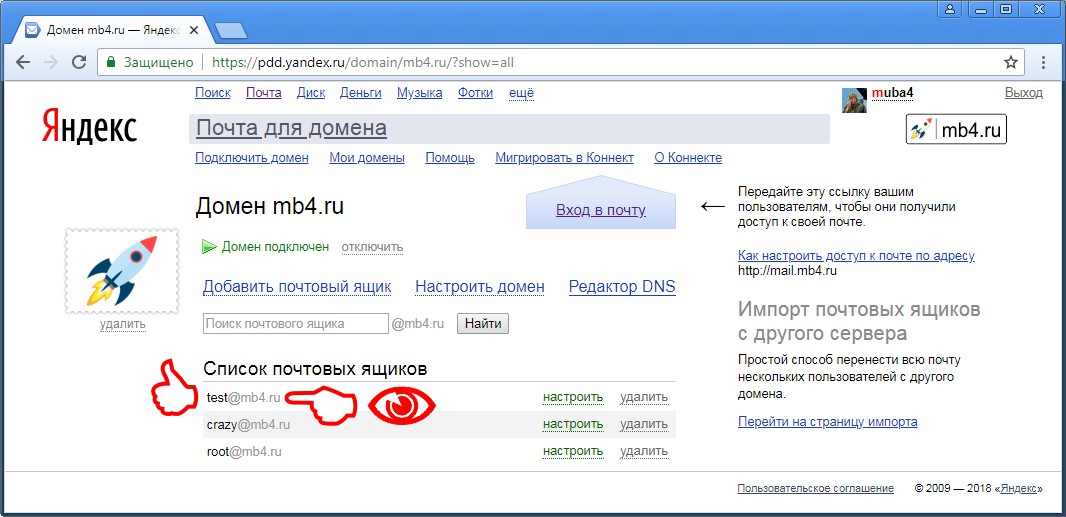Viewport: 1066px width, 517px height.
Task: Click the green padlock security icon
Action: (x=111, y=63)
